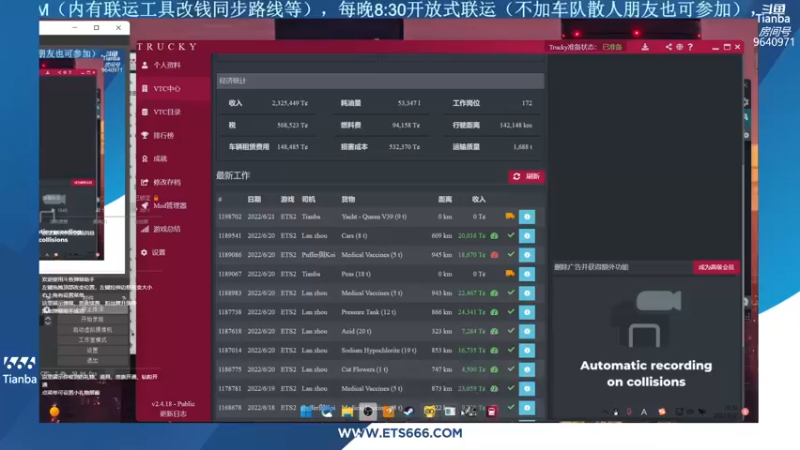Image resolution: width=800 pixels, height=450 pixels.
Task: Refresh the latest jobs list with 刷新
Action: 526,177
